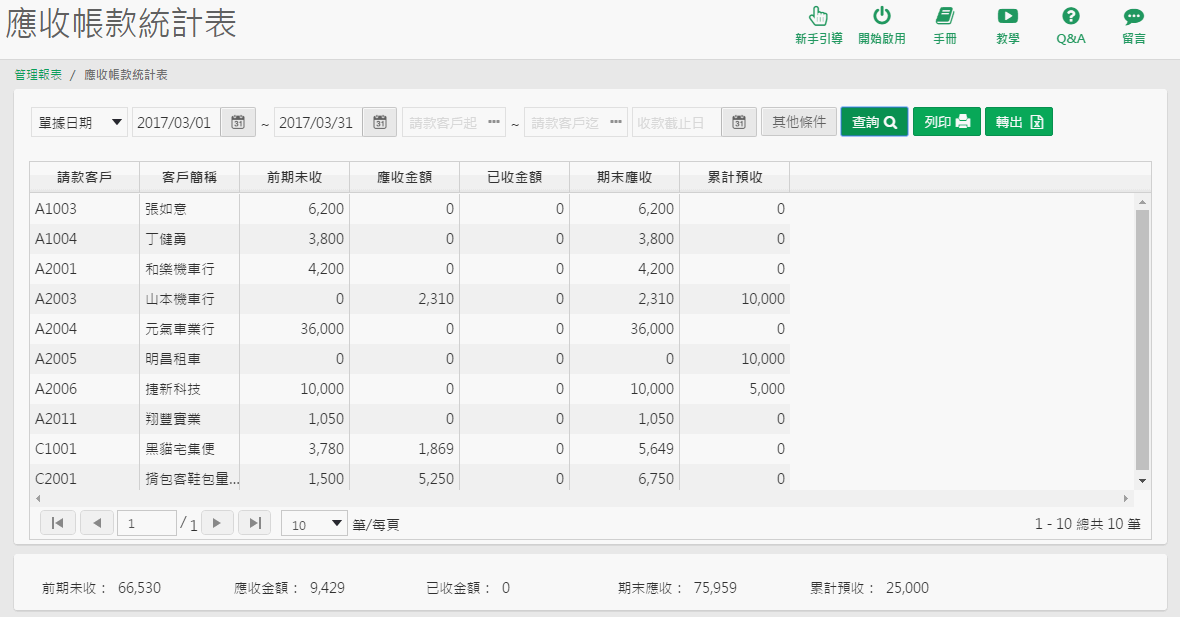Go to first page of results
Screen dimensions: 1180x617
point(57,523)
